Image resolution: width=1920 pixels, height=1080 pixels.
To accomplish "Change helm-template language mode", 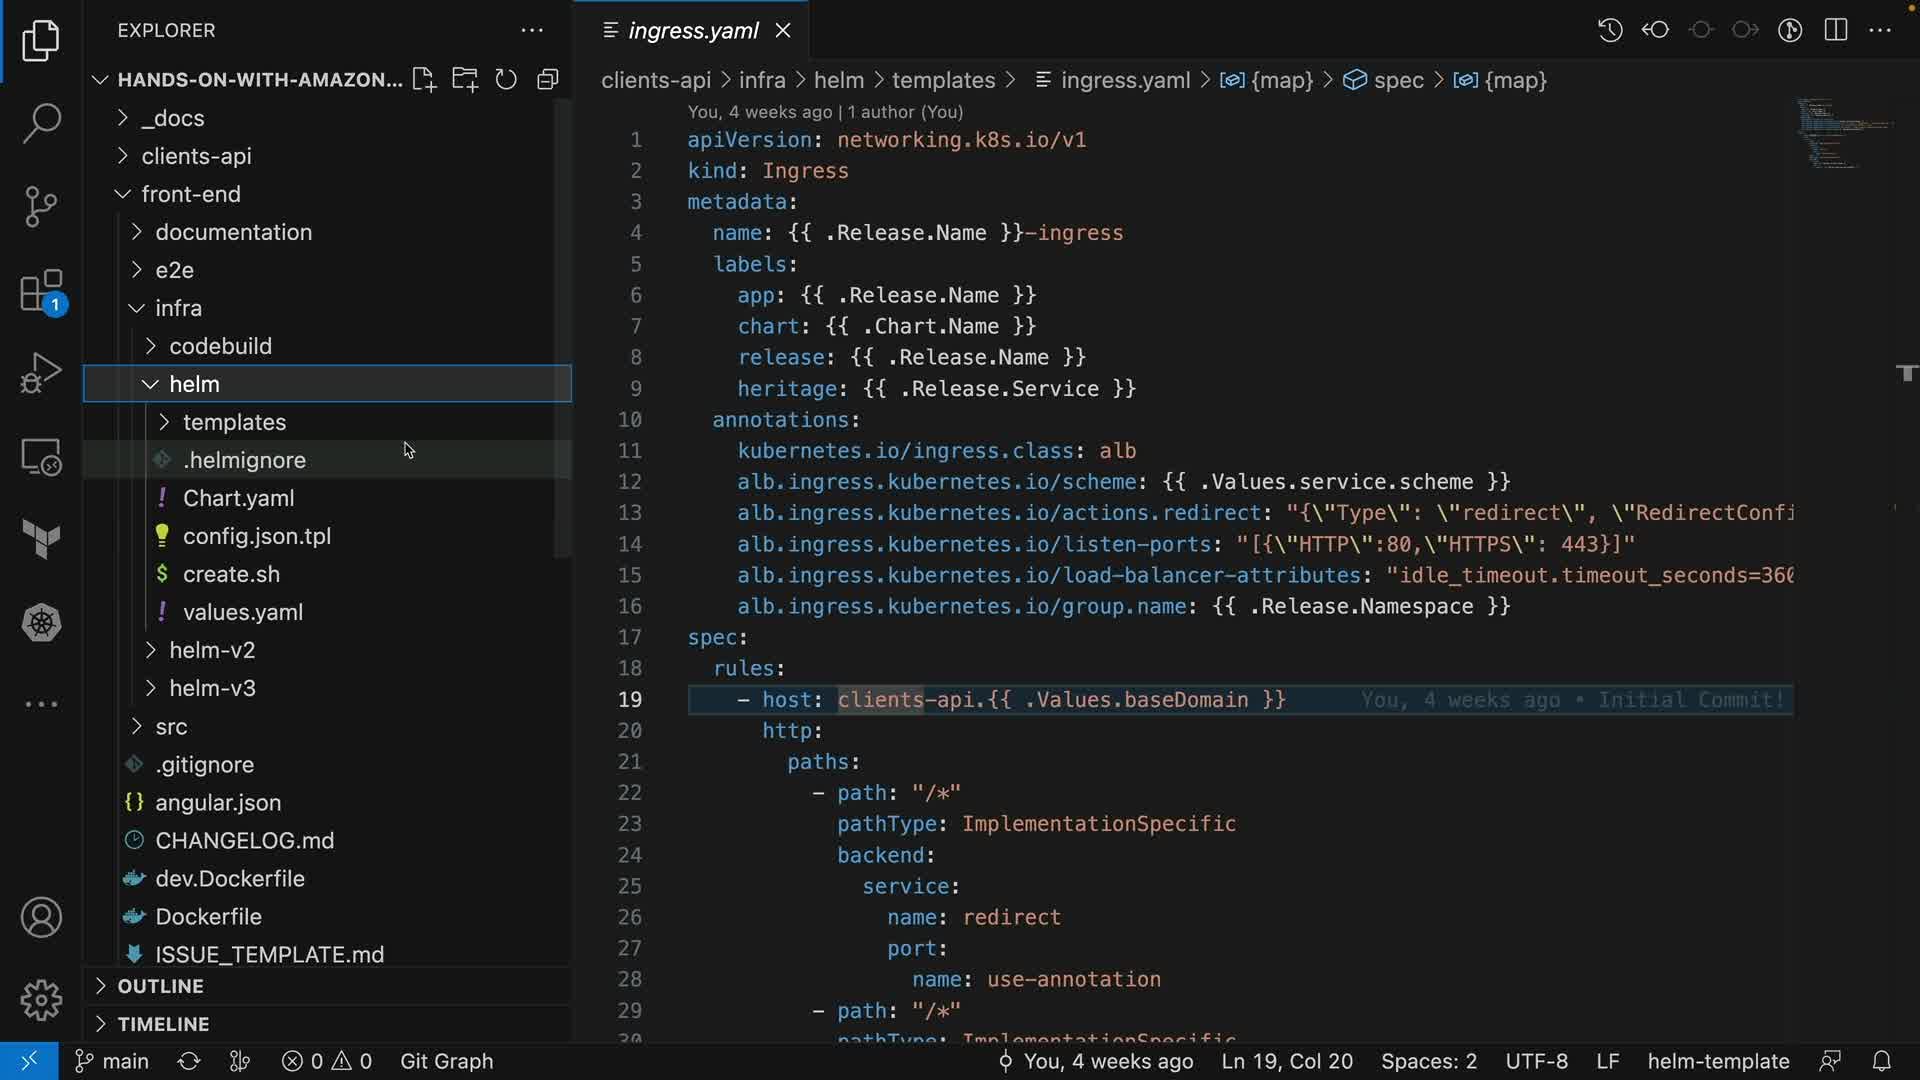I will tap(1717, 1061).
